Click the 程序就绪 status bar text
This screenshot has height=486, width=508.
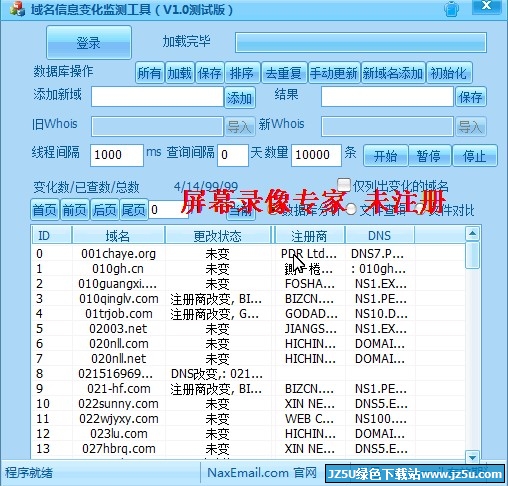click(x=29, y=473)
